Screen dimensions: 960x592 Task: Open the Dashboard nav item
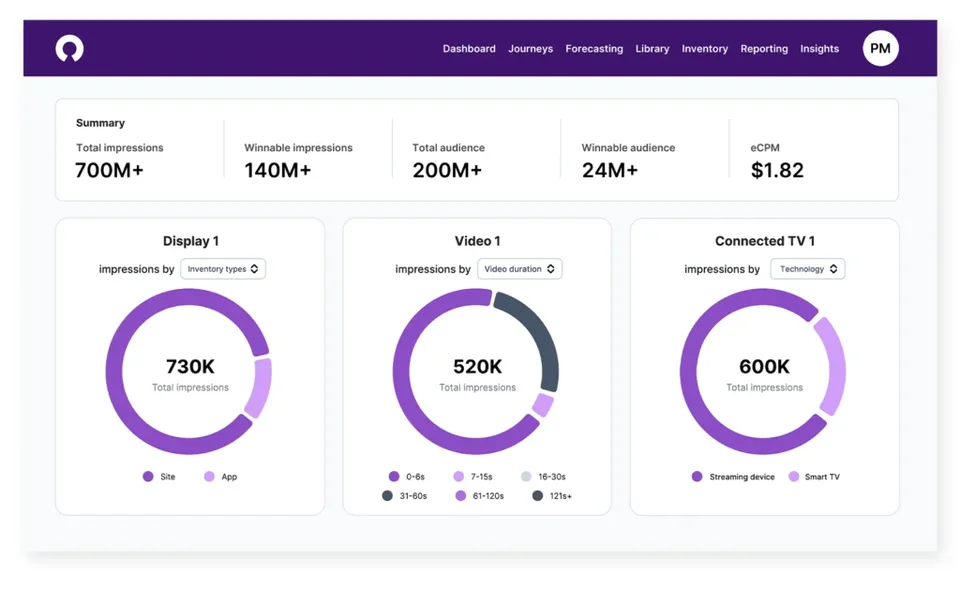[x=469, y=48]
